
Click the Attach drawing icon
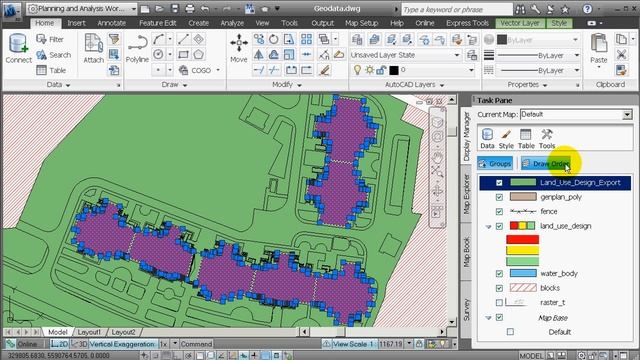(x=93, y=48)
